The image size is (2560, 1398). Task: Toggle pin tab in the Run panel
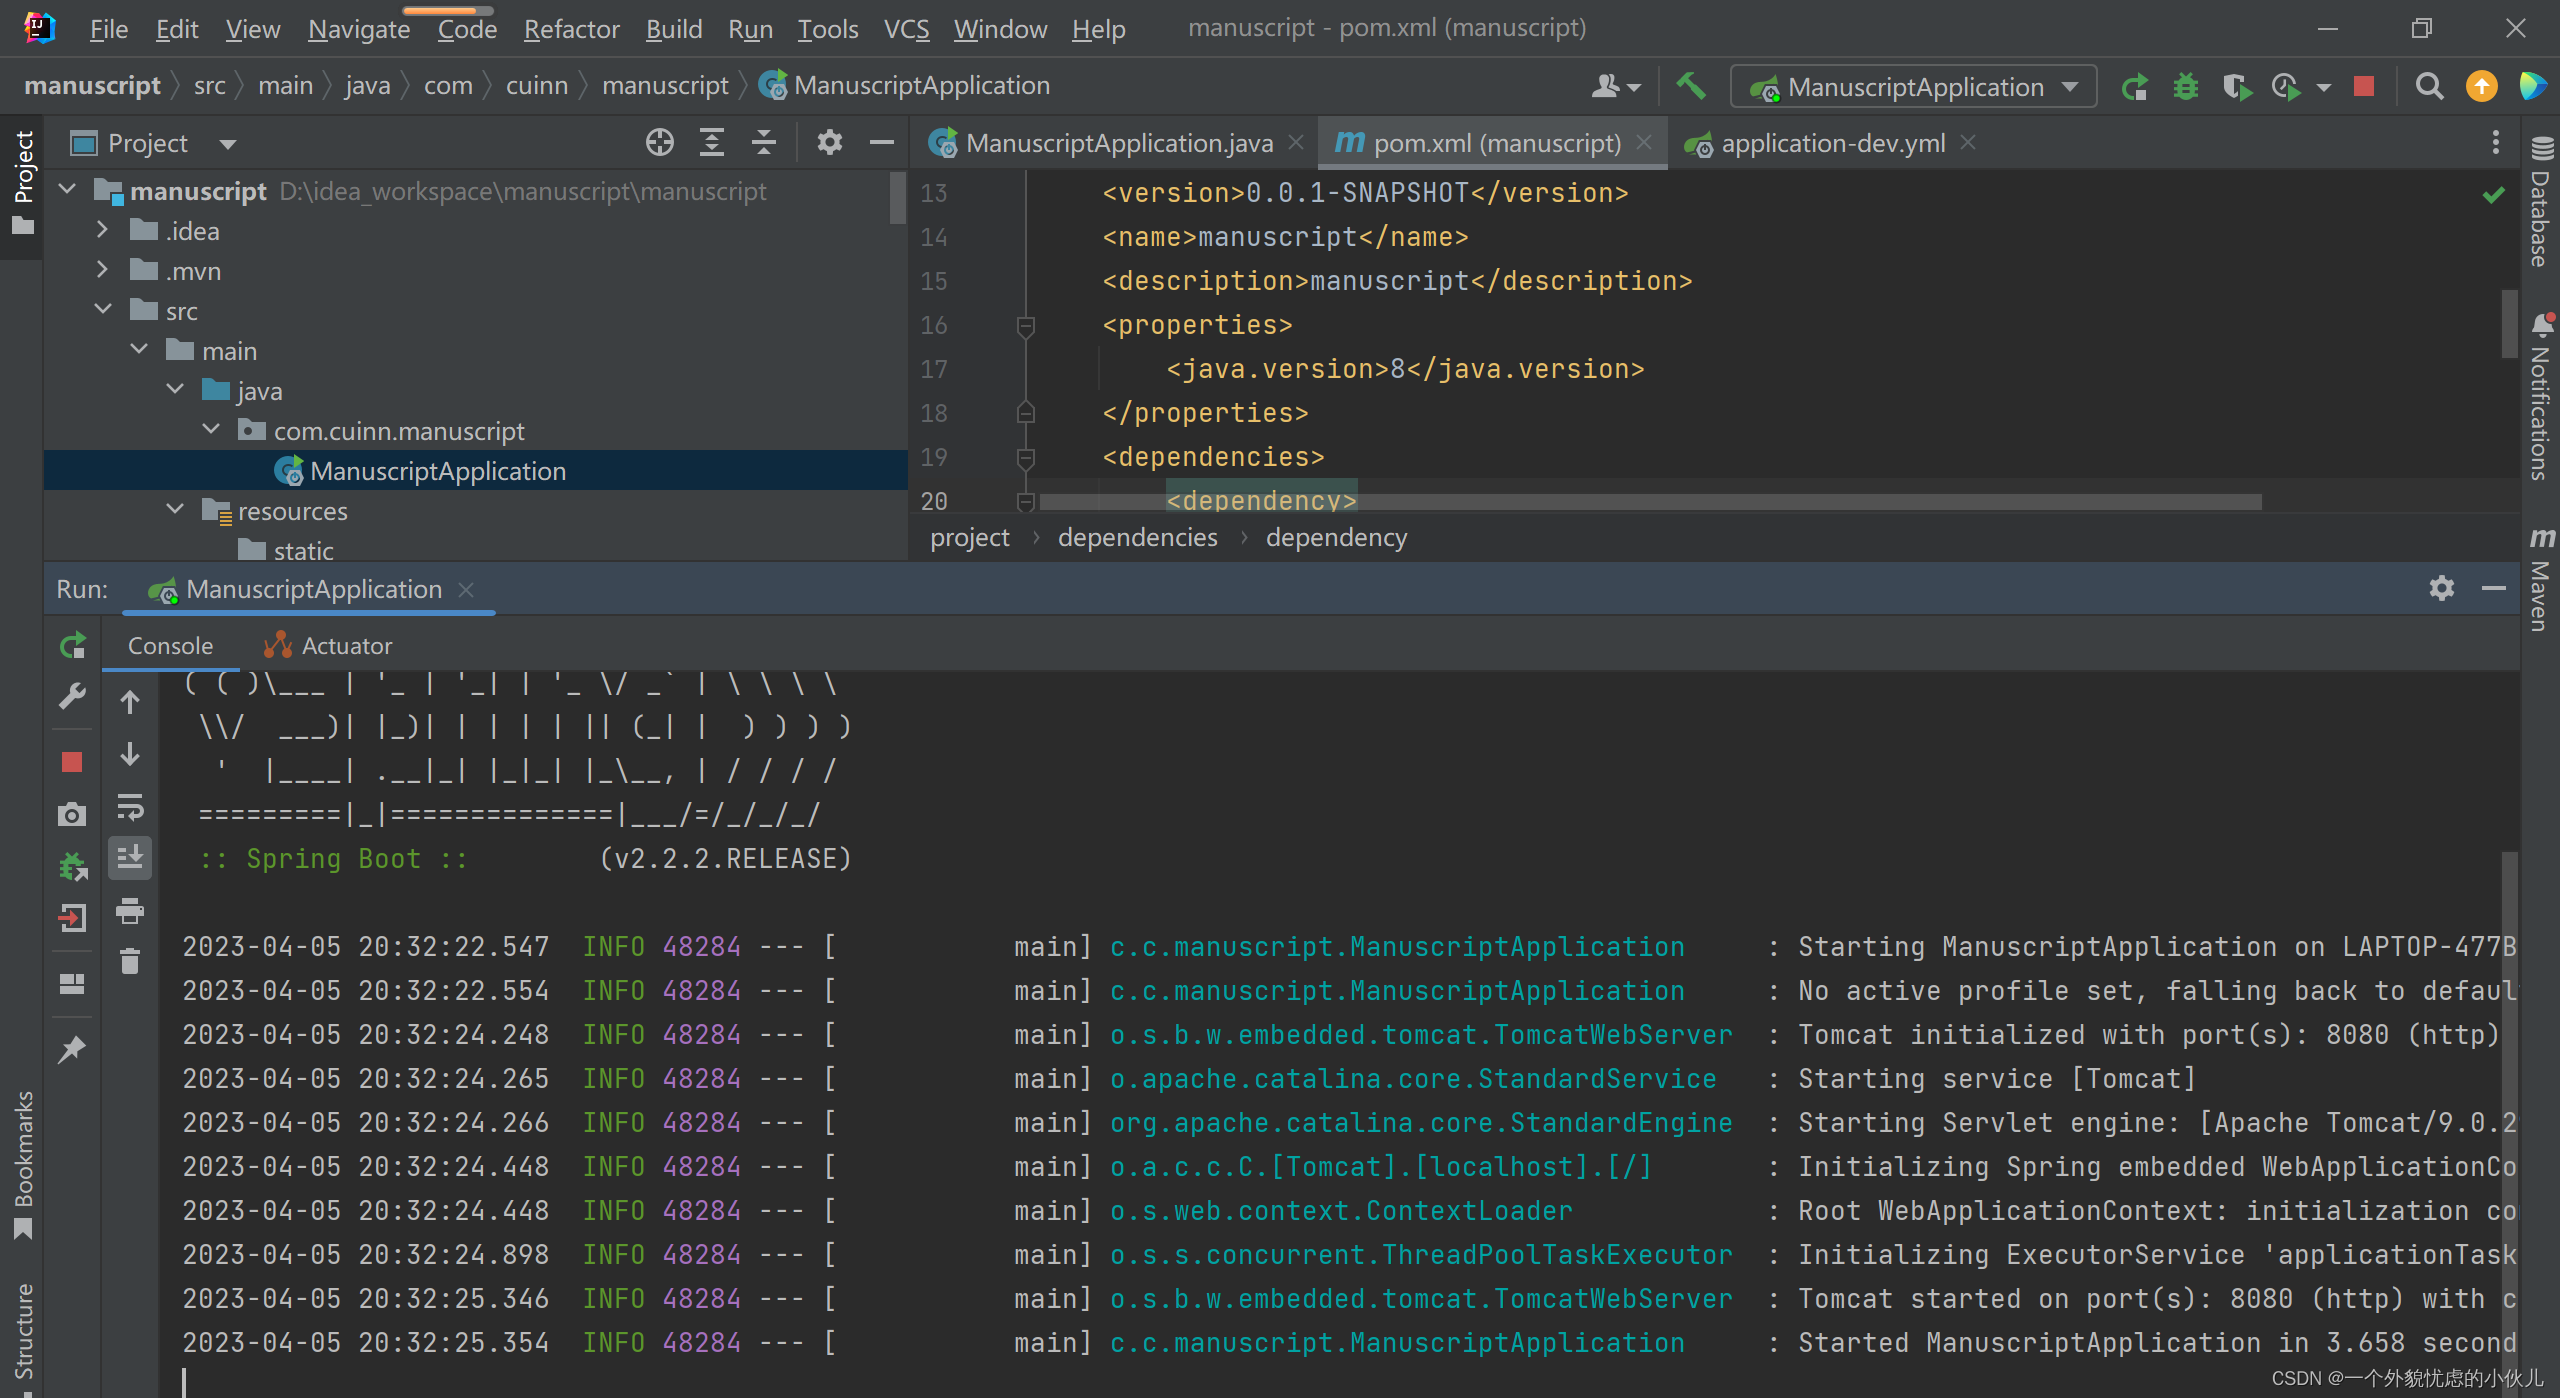tap(72, 1050)
